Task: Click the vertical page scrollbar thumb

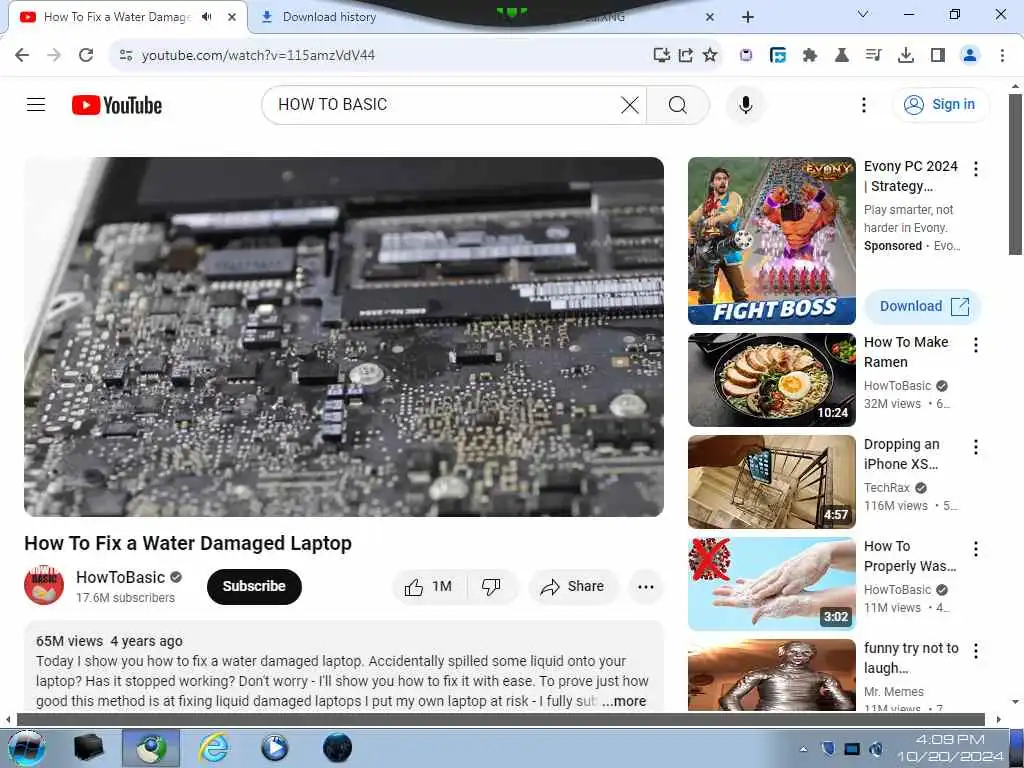Action: [1015, 174]
